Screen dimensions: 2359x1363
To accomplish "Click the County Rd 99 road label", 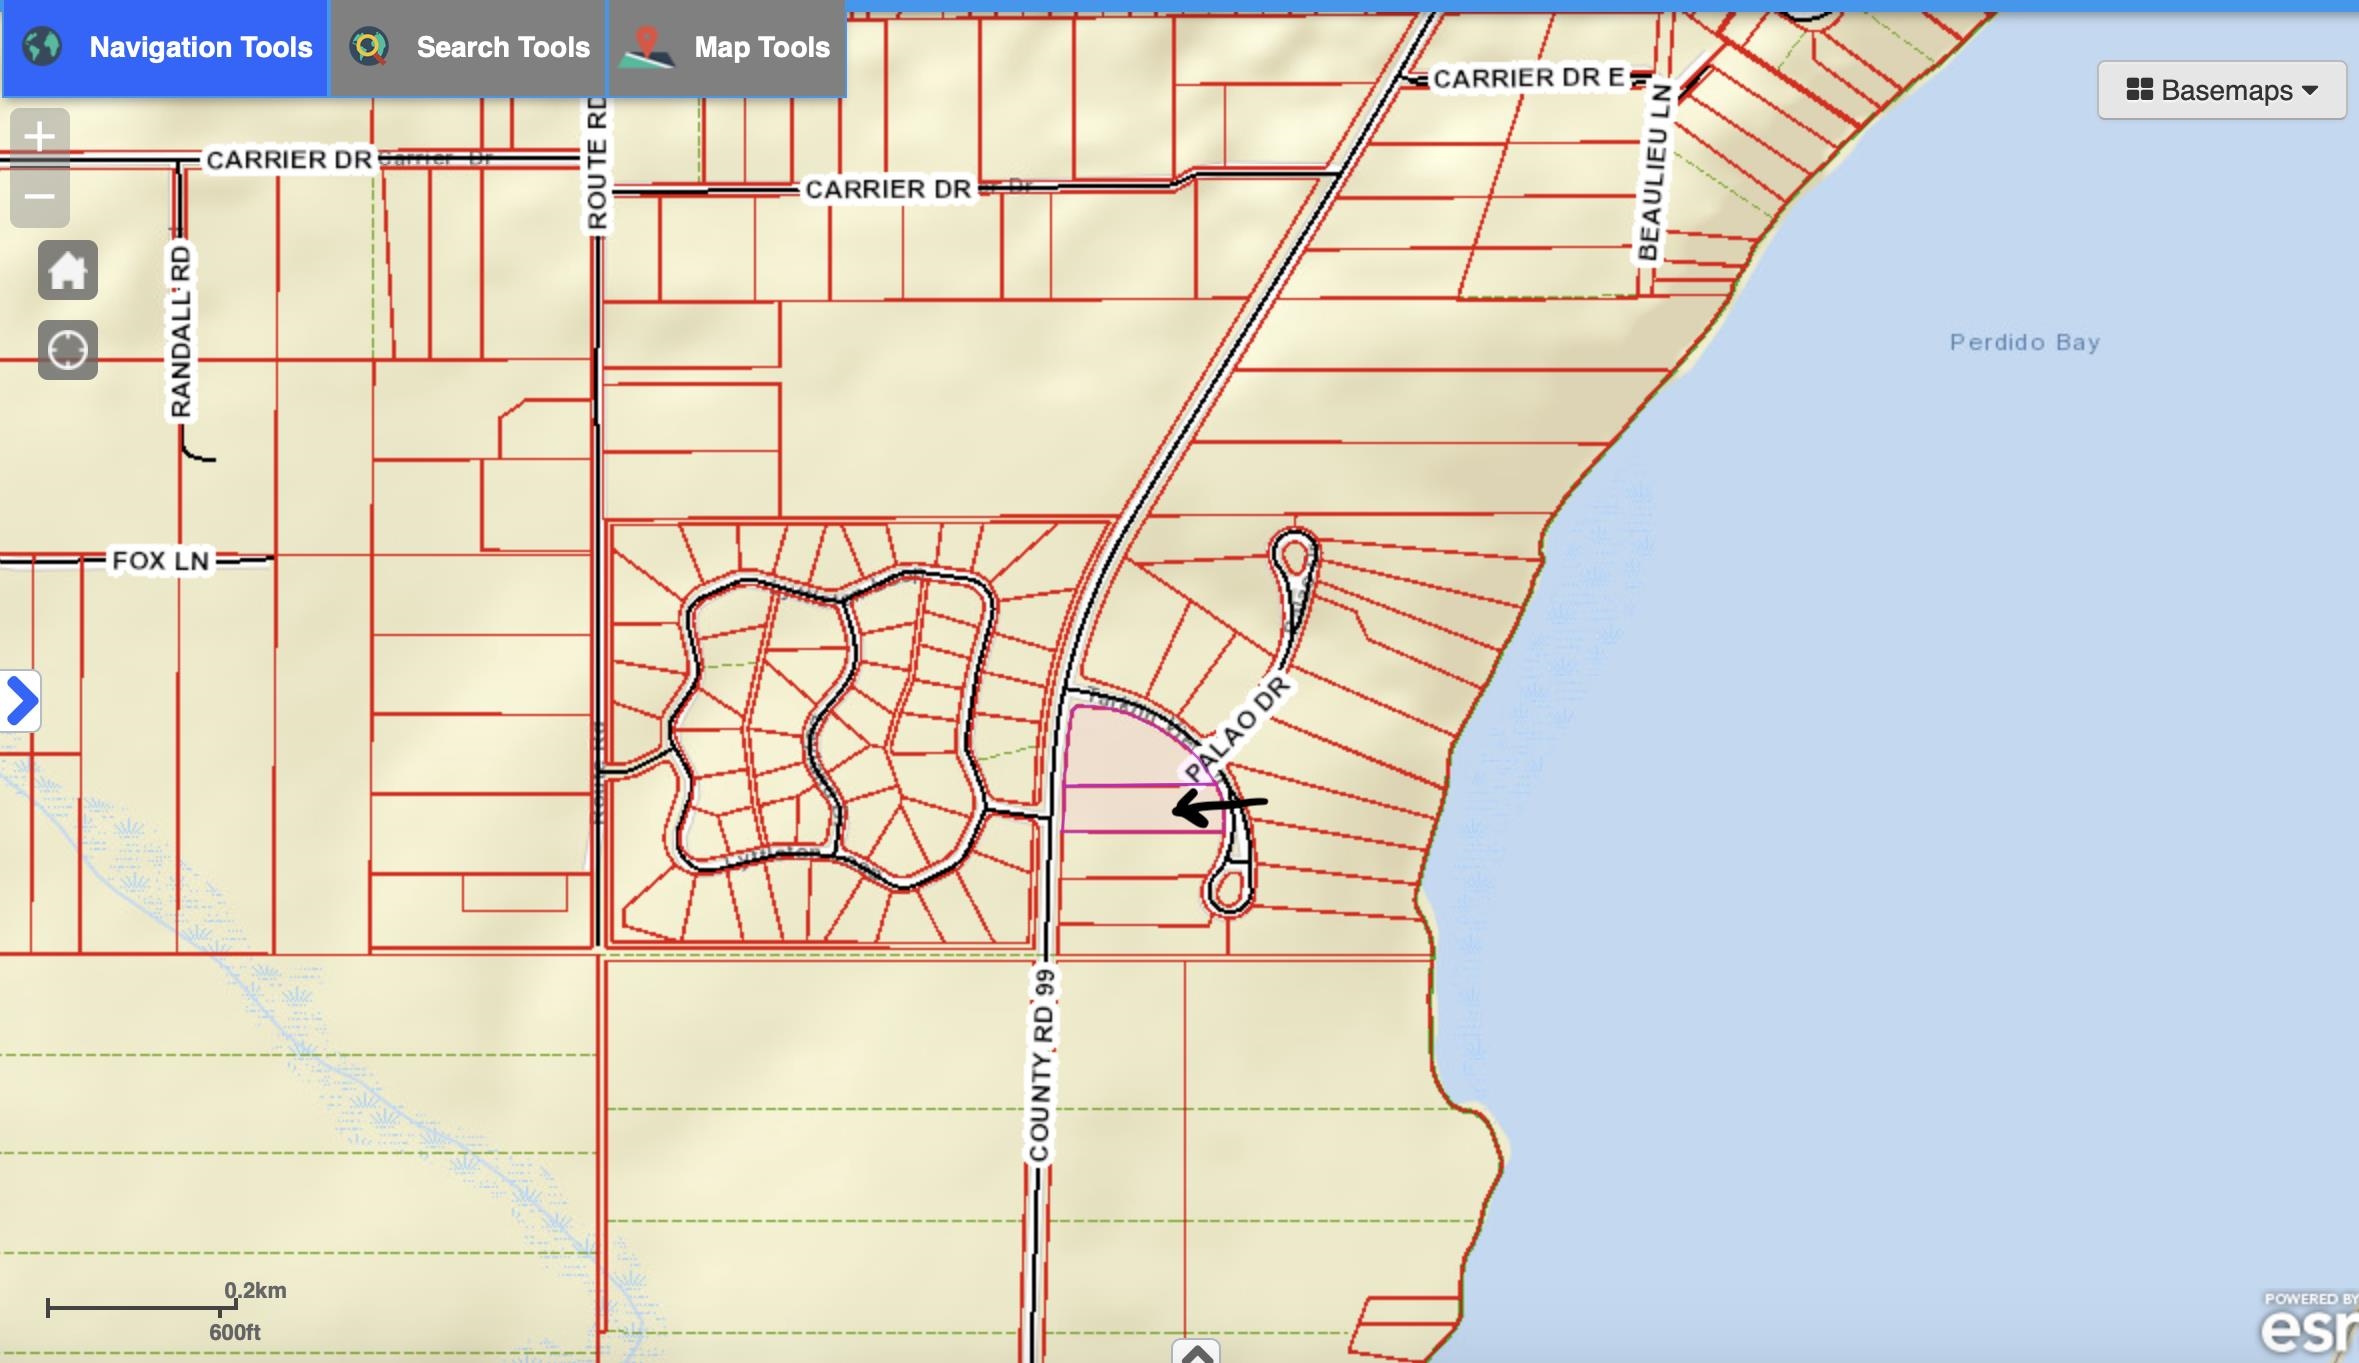I will 1042,1065.
